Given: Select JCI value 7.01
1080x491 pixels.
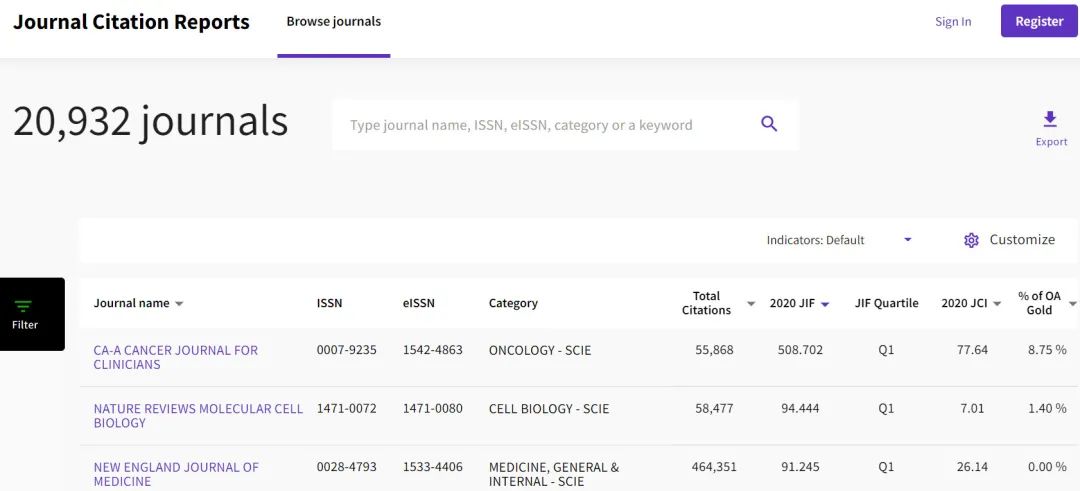Looking at the screenshot, I should tap(973, 408).
